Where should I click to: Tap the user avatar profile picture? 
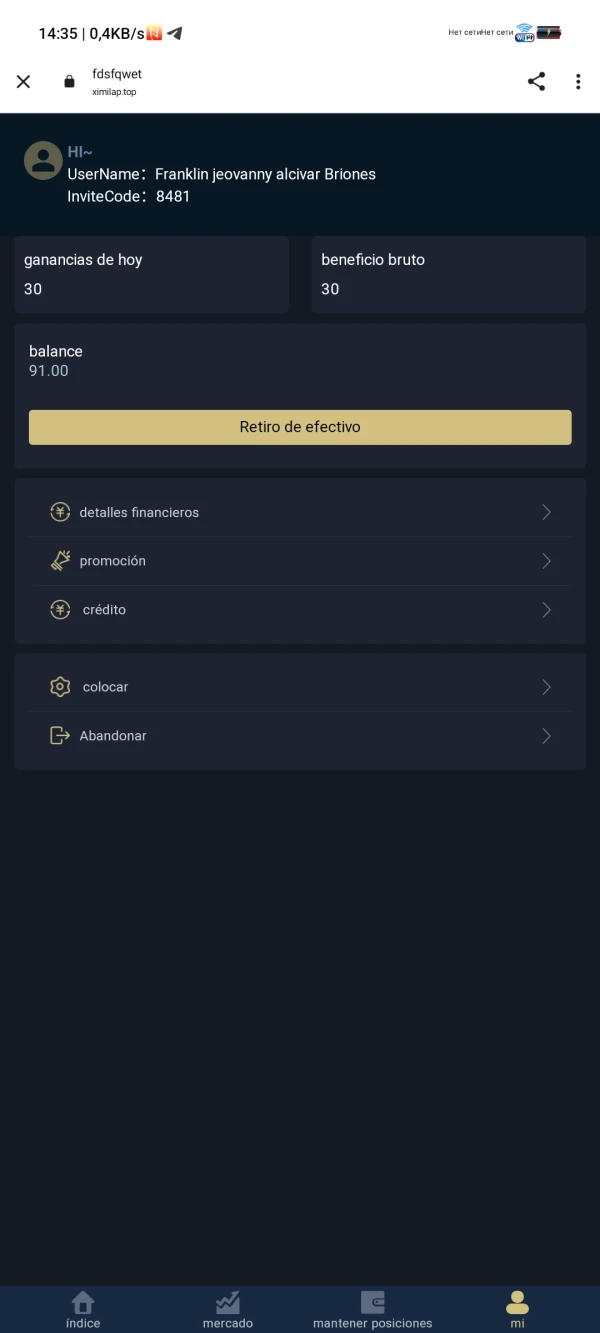[43, 160]
